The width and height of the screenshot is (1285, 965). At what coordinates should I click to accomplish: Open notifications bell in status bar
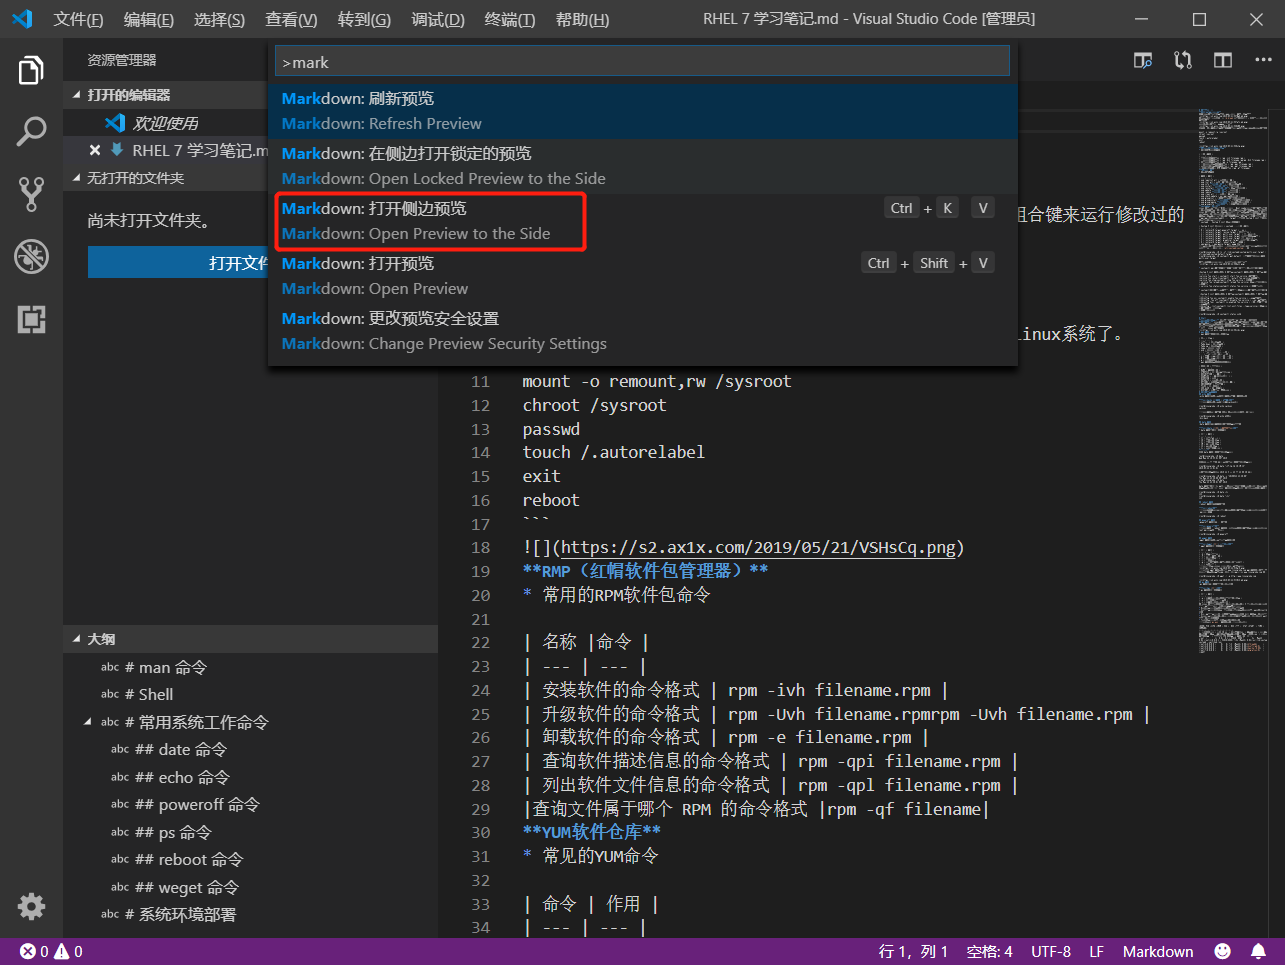pos(1258,951)
